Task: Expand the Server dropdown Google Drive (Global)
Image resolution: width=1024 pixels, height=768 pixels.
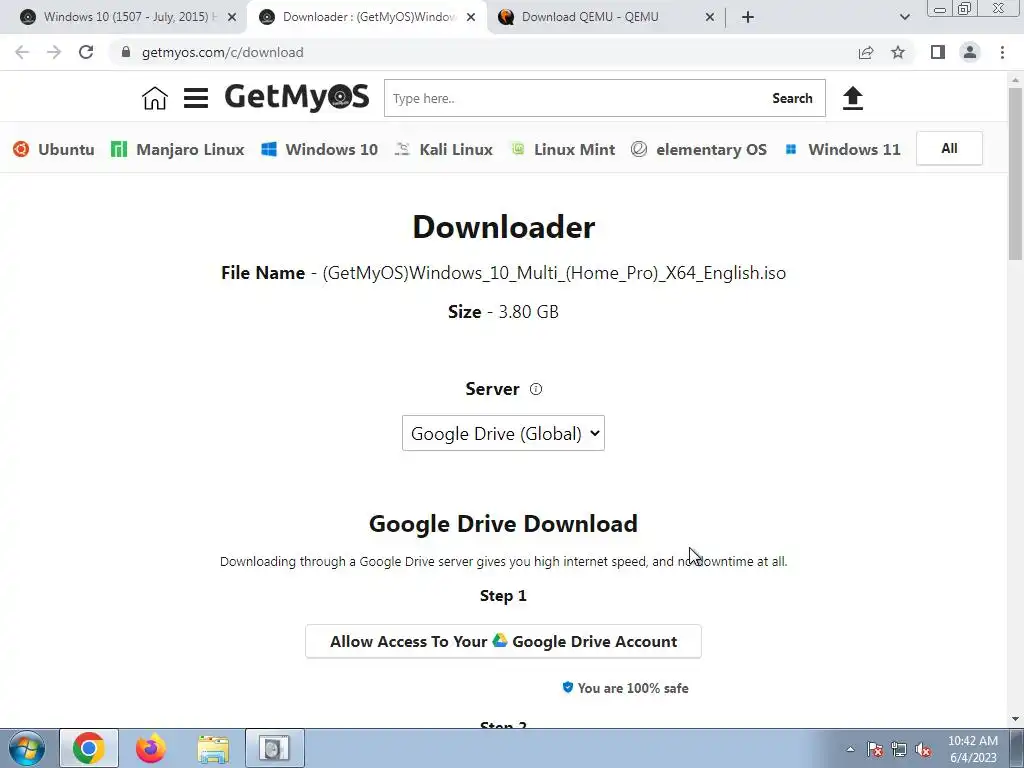Action: point(503,433)
